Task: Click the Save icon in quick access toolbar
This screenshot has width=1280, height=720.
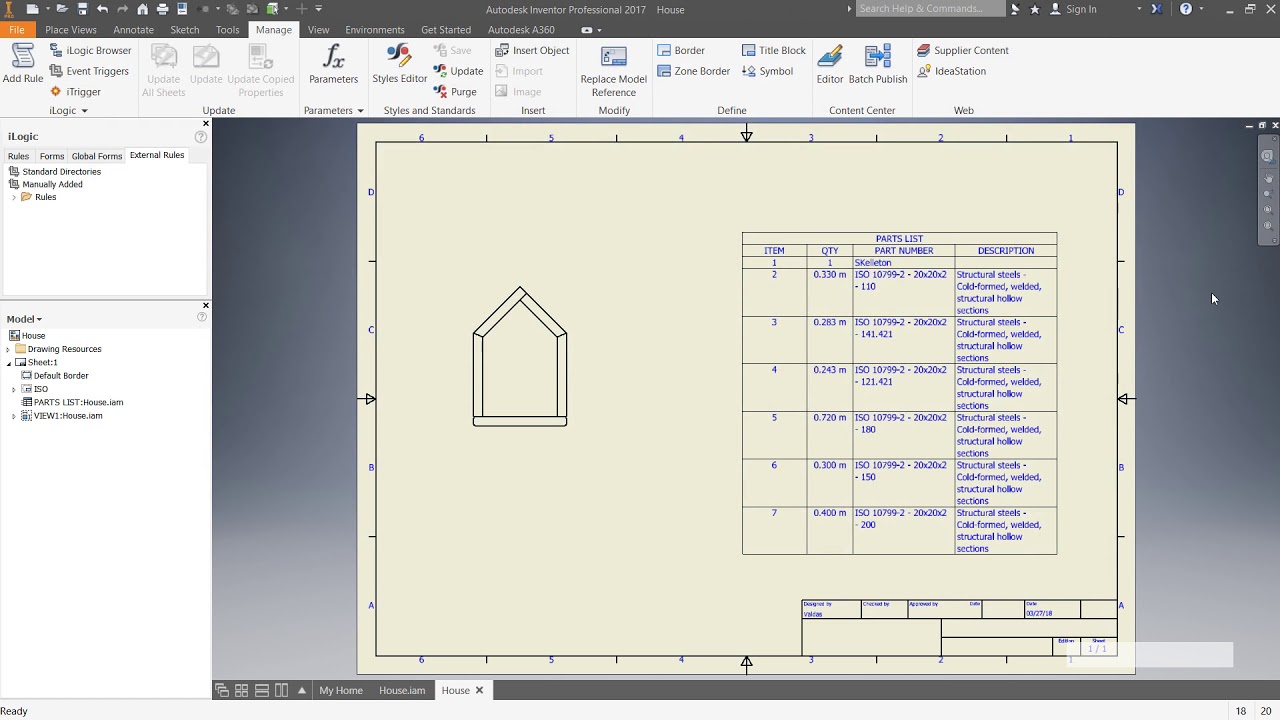Action: tap(82, 9)
